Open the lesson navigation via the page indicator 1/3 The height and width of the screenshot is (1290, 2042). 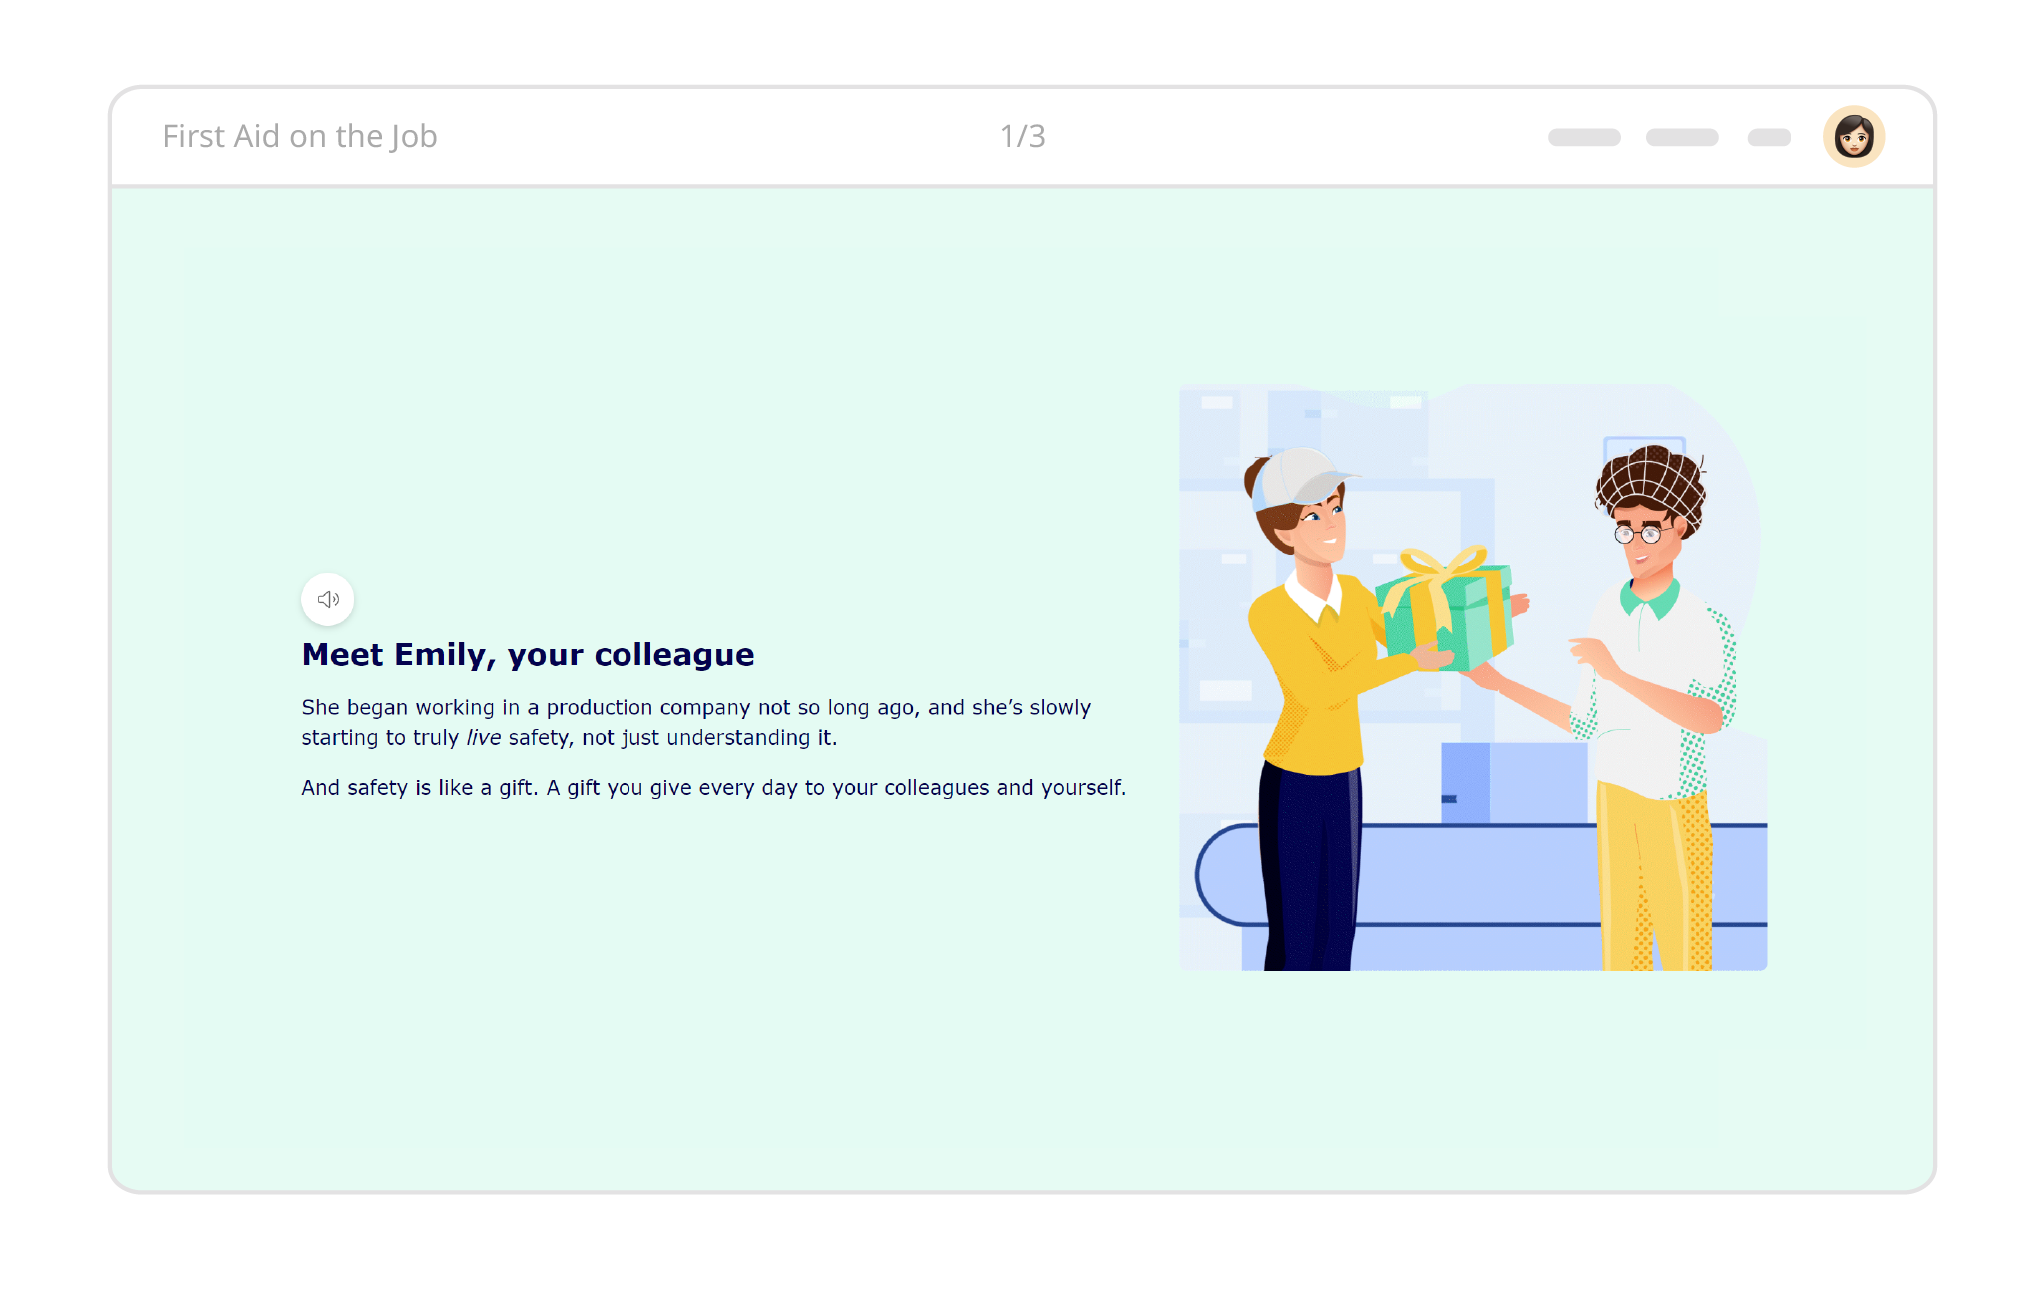pyautogui.click(x=1021, y=136)
